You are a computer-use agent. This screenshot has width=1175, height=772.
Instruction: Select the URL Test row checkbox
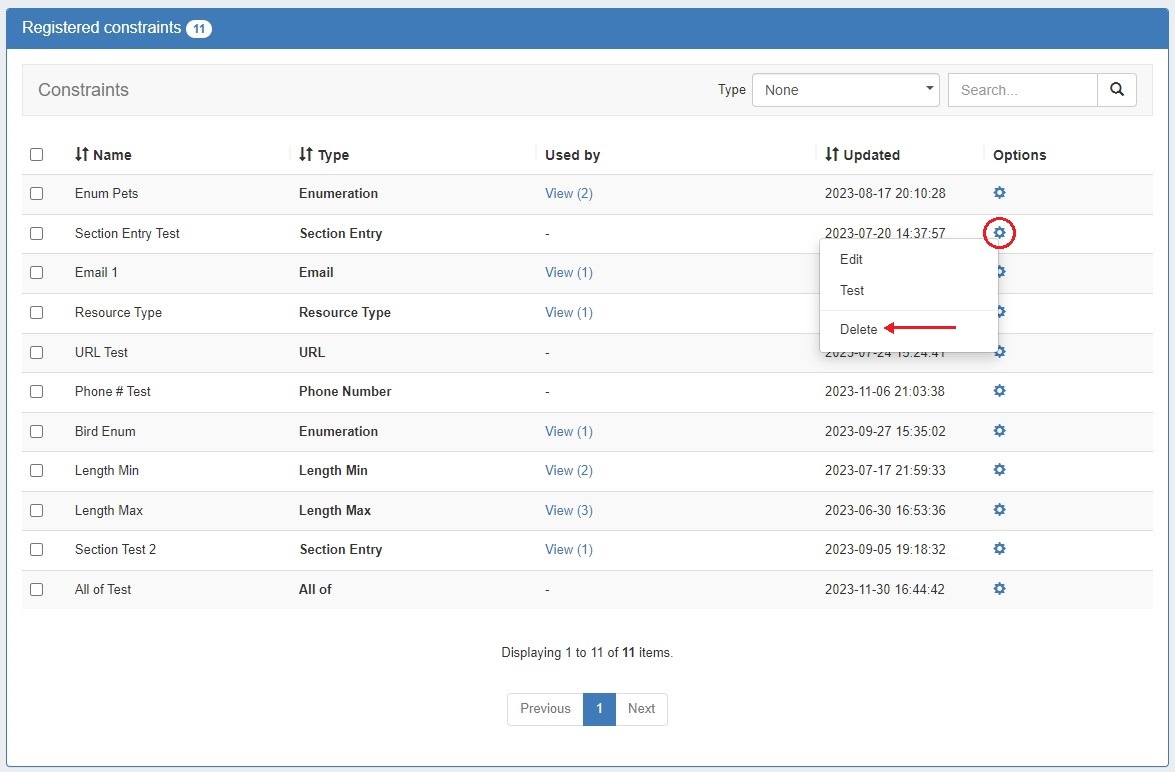click(37, 352)
